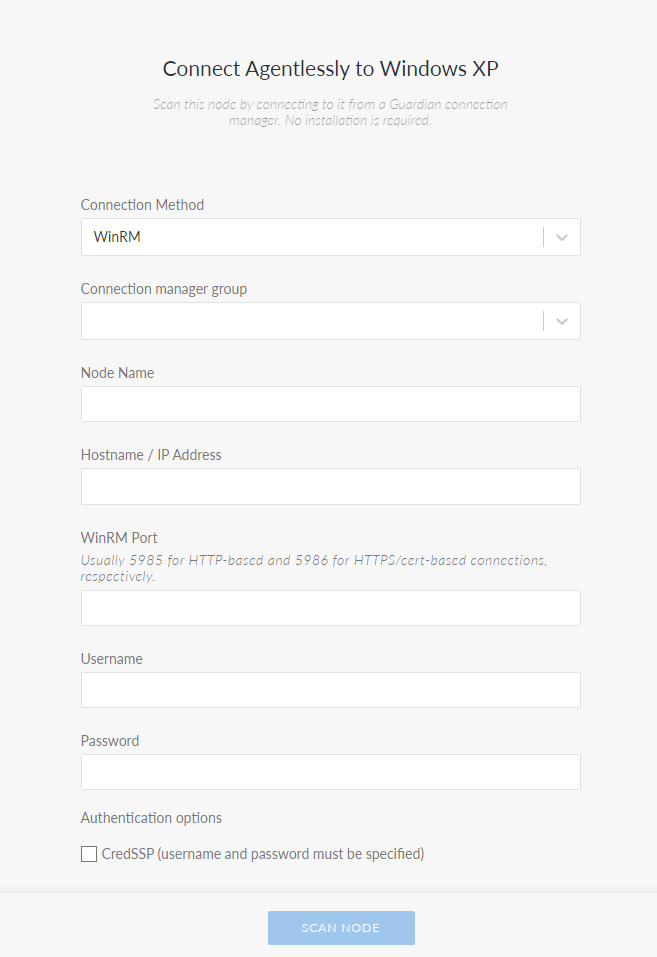Open the Connection manager group chevron
This screenshot has width=657, height=957.
click(562, 321)
